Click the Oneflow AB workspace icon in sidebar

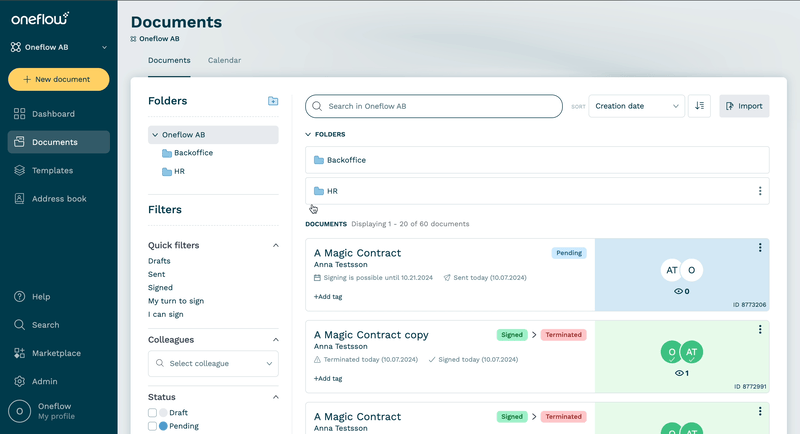(16, 47)
